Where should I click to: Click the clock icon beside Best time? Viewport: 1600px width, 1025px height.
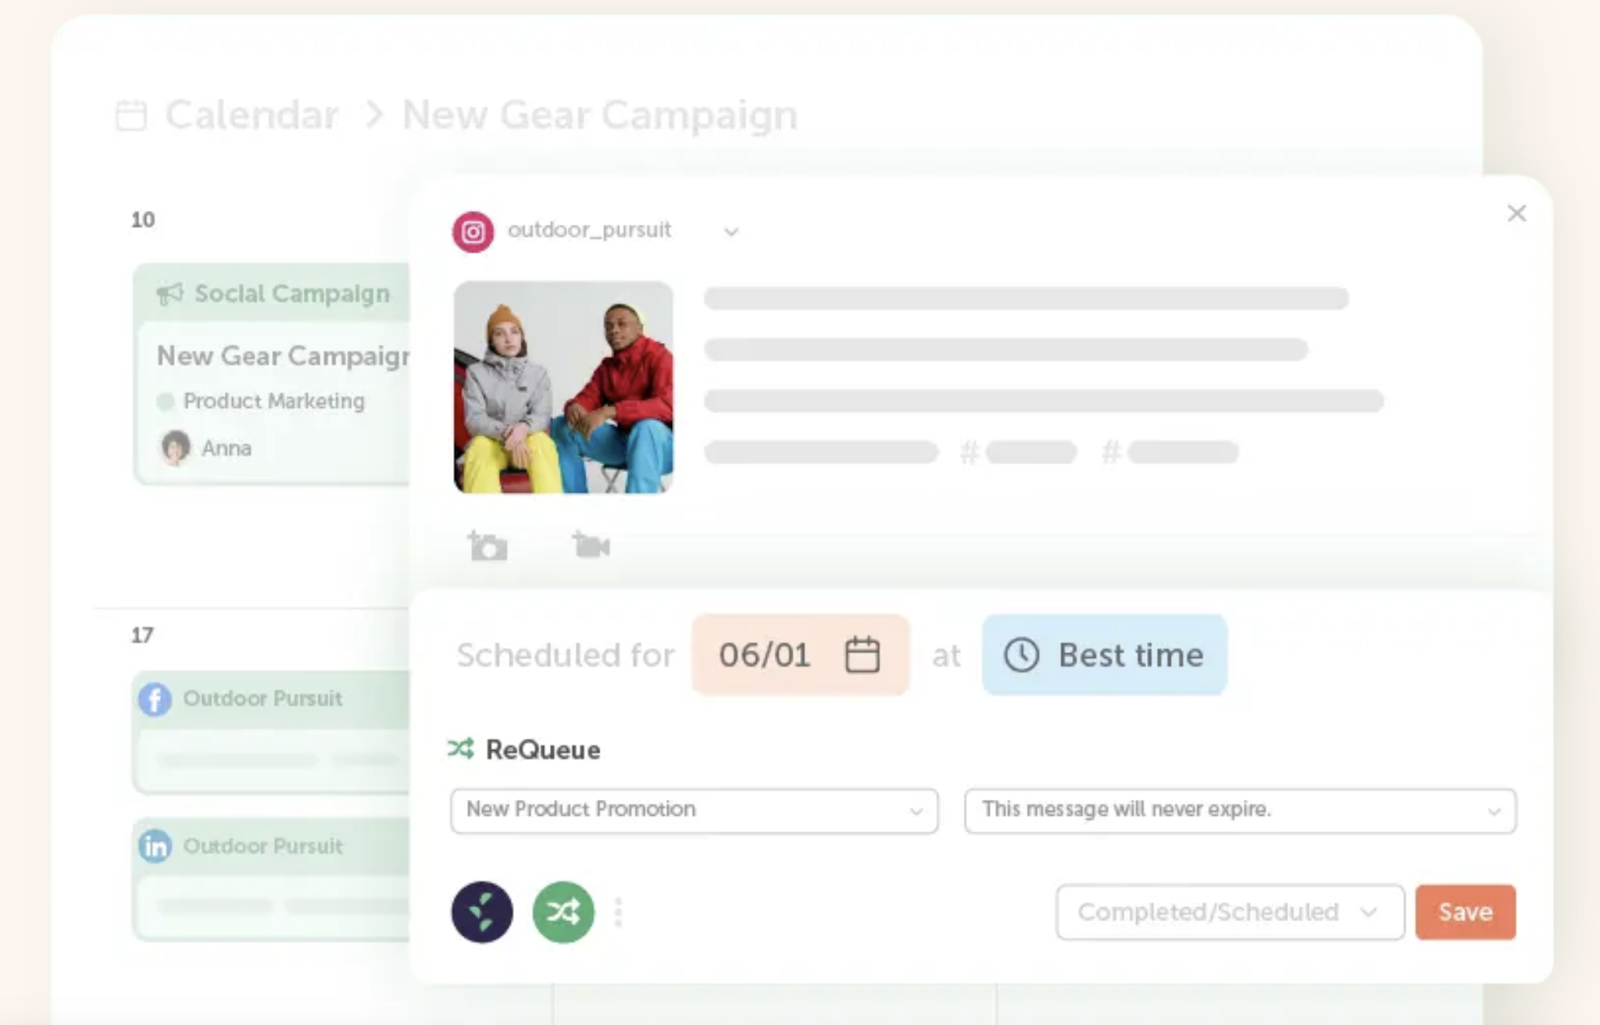tap(1022, 656)
